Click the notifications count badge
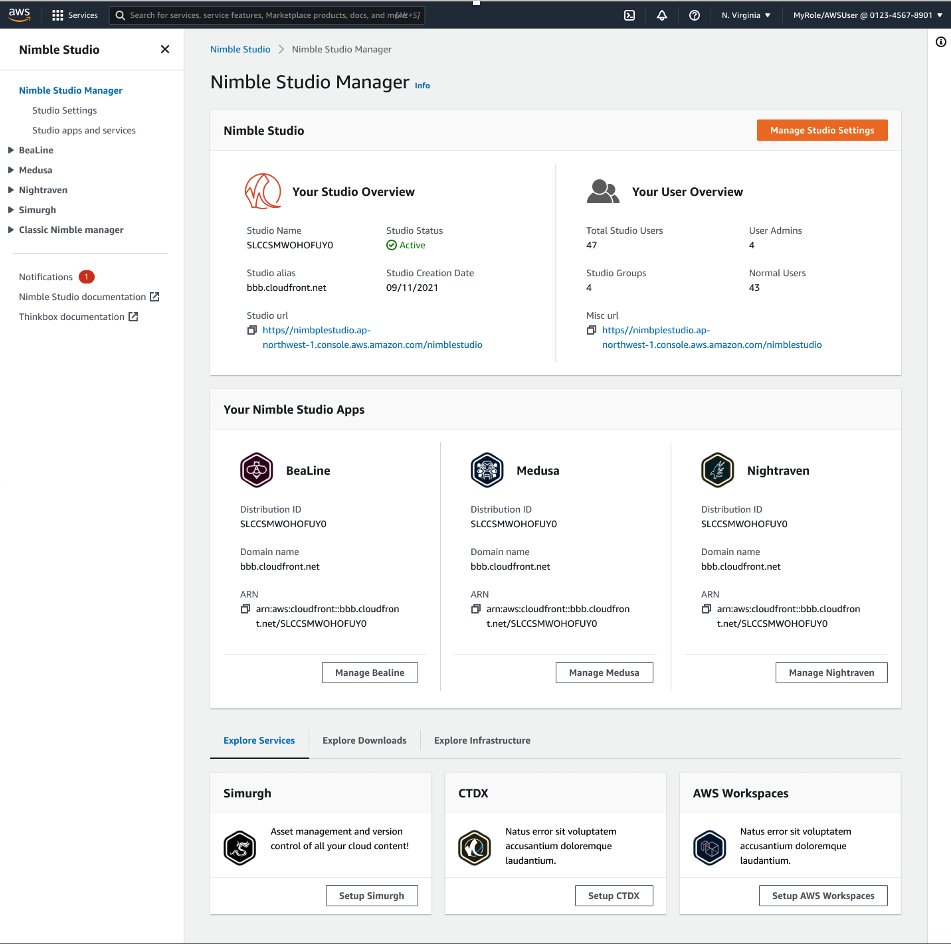This screenshot has height=944, width=951. (87, 277)
